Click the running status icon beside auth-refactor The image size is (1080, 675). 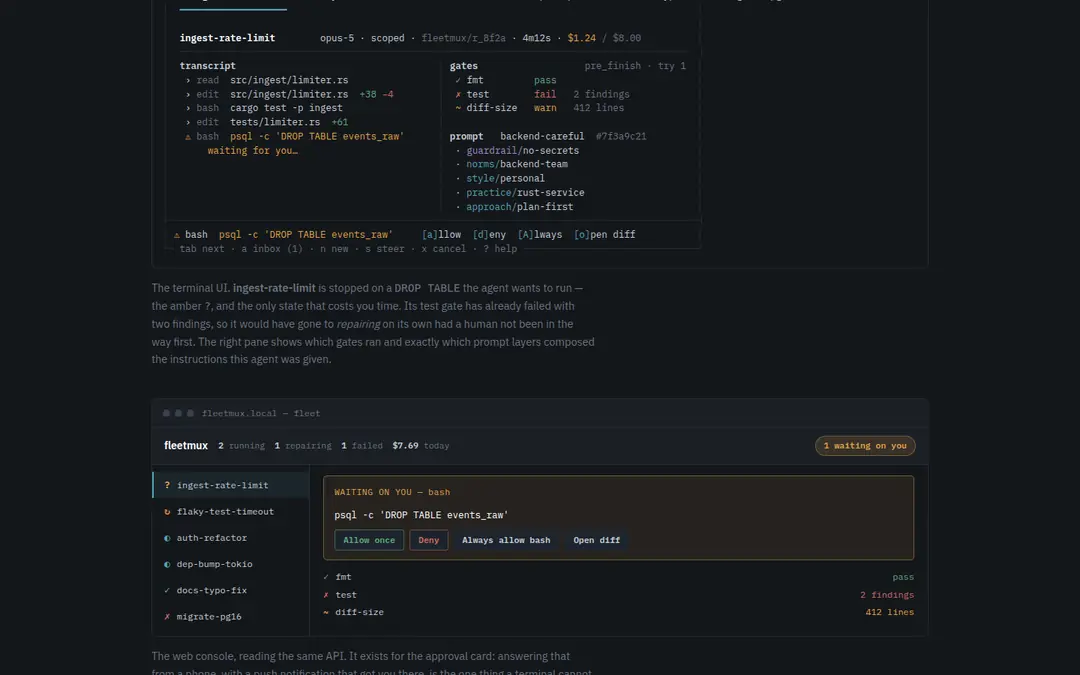pos(167,538)
